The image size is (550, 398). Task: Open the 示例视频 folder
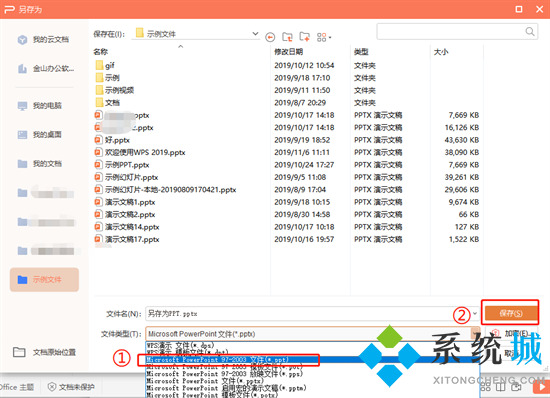(x=115, y=90)
